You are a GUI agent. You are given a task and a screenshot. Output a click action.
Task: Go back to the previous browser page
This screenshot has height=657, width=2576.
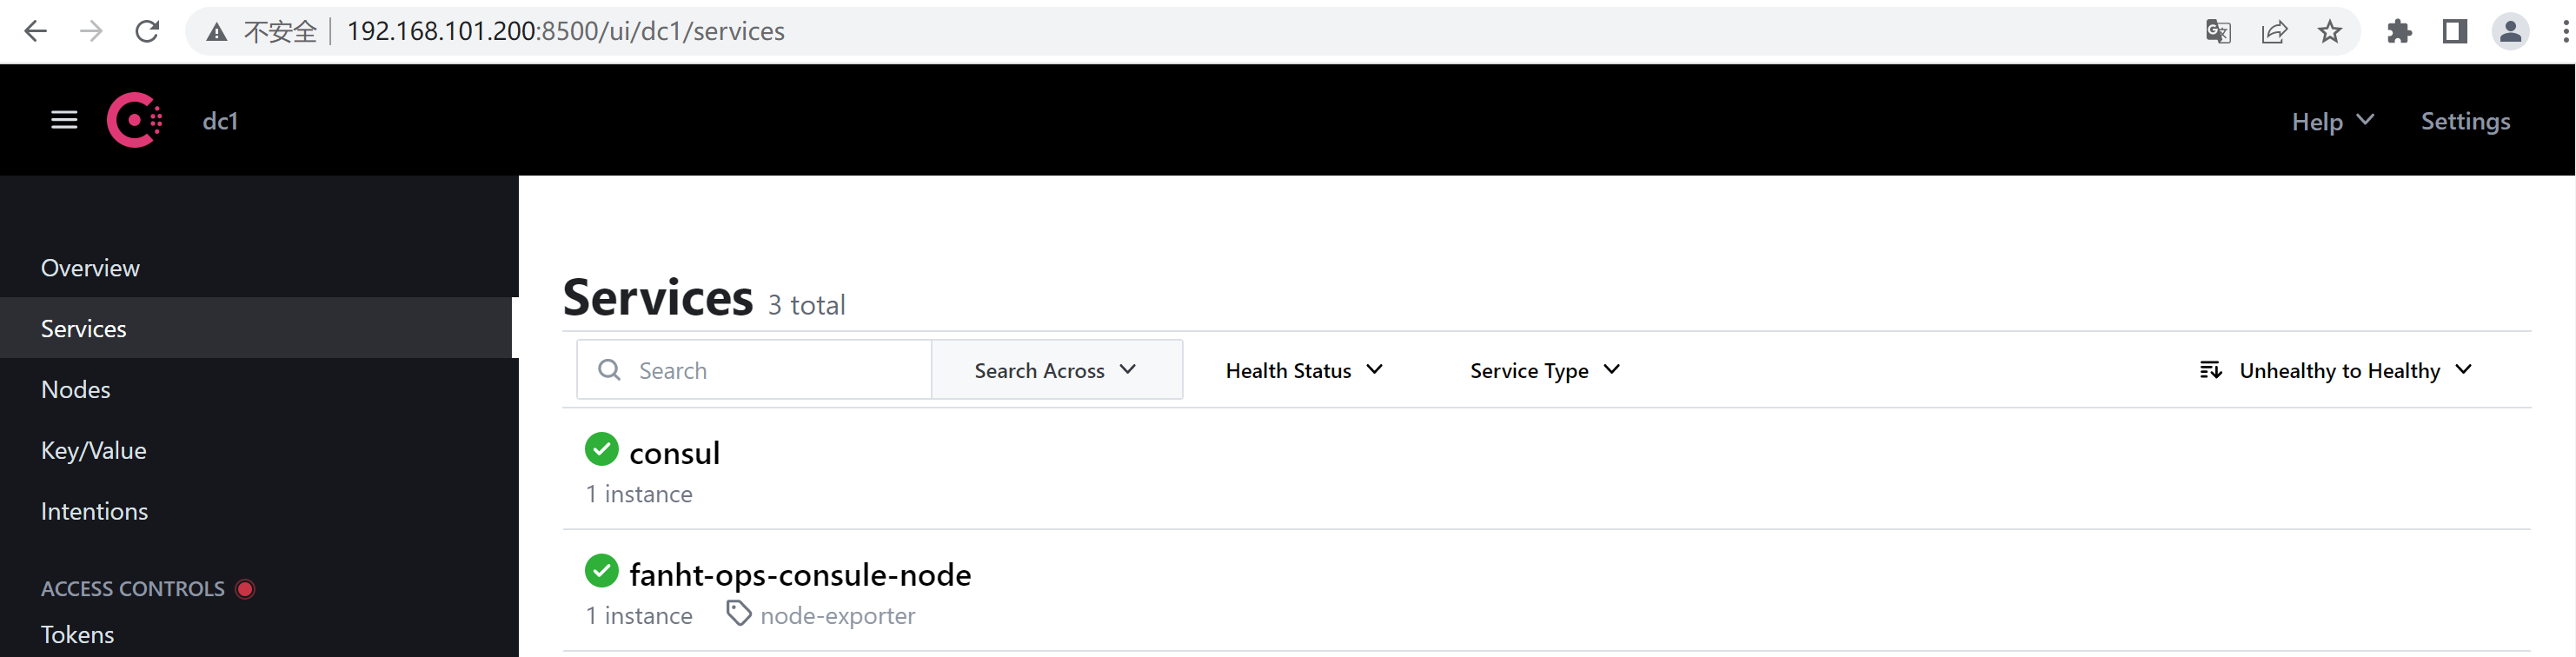point(35,31)
